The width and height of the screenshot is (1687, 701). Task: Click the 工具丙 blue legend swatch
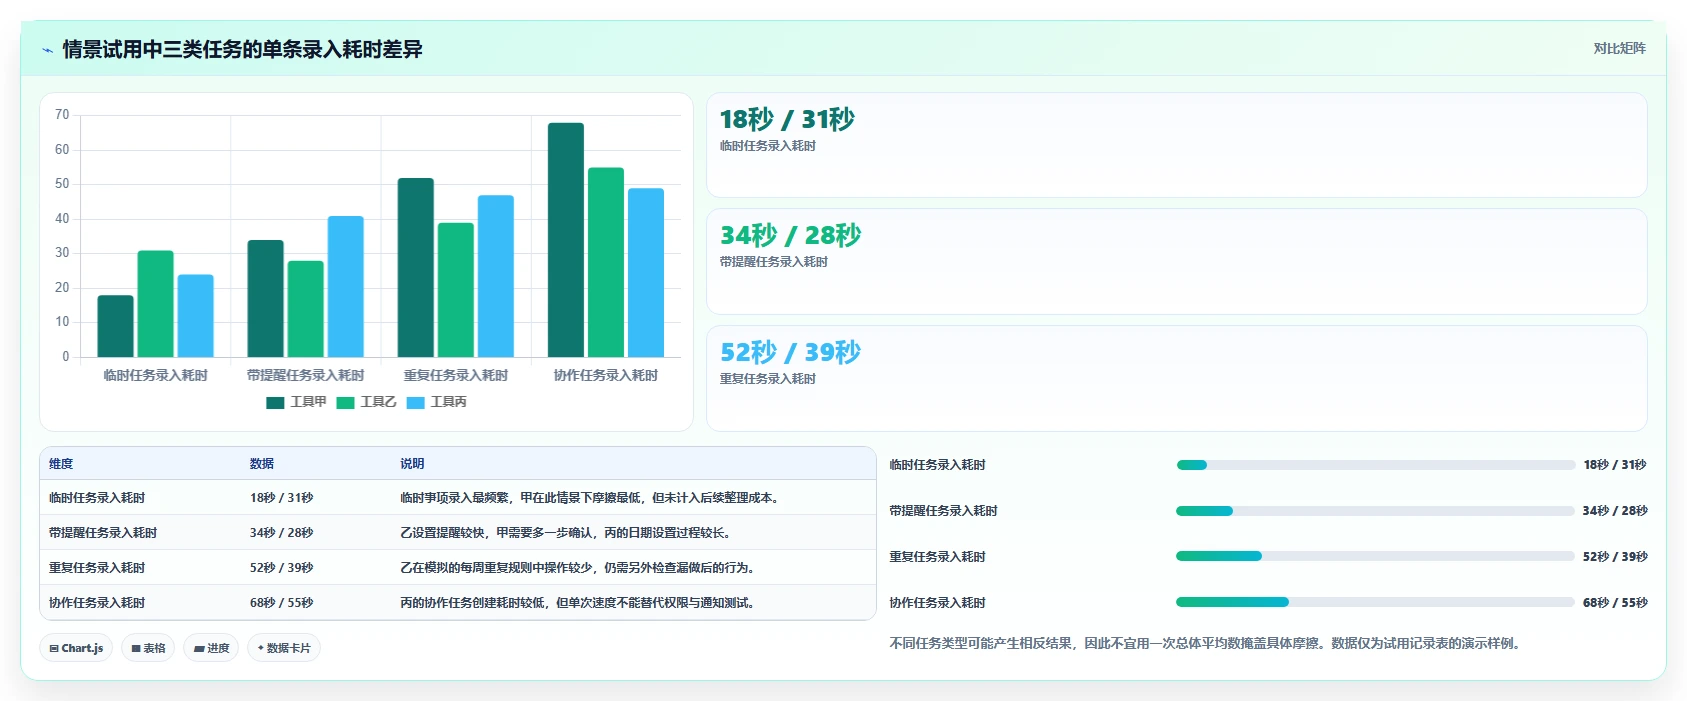click(415, 403)
